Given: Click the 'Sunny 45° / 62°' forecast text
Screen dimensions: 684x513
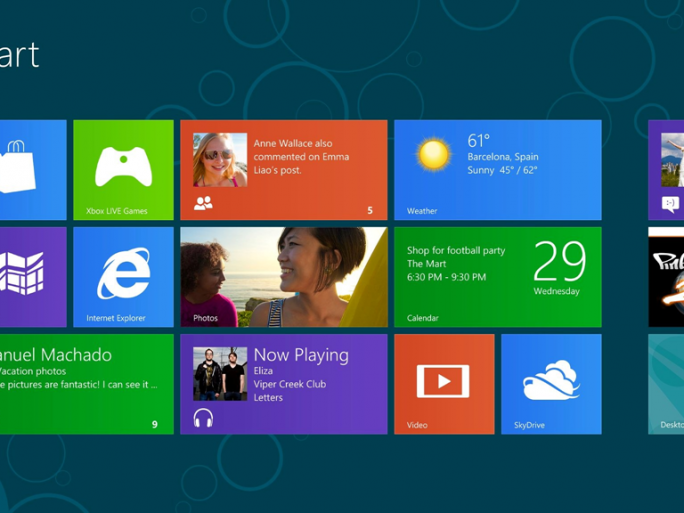Looking at the screenshot, I should (502, 170).
